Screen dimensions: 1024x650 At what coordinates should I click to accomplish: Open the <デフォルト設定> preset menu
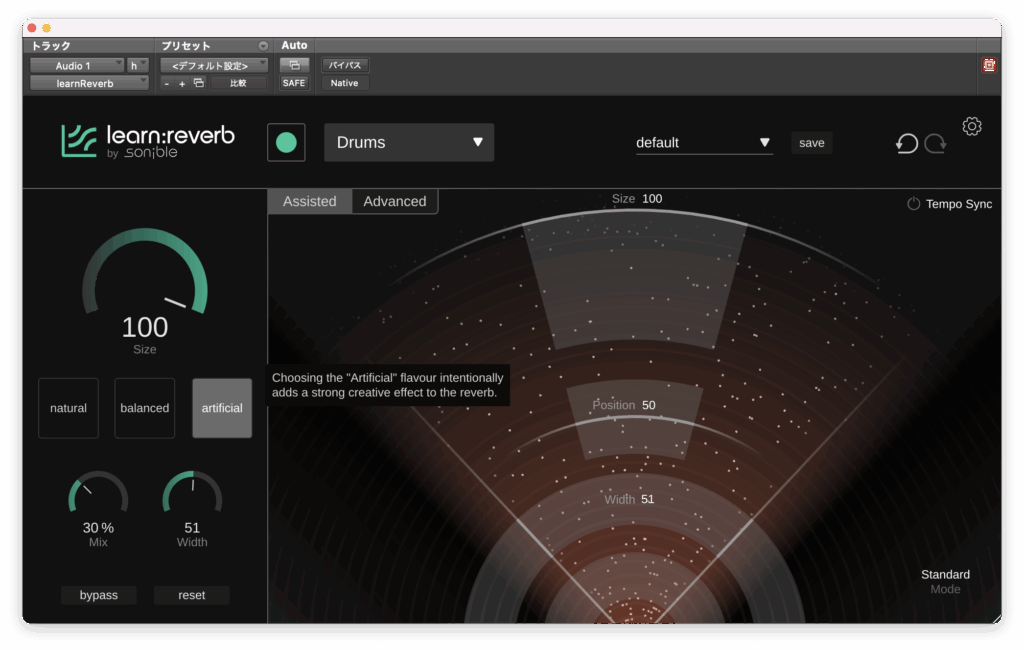[x=214, y=65]
